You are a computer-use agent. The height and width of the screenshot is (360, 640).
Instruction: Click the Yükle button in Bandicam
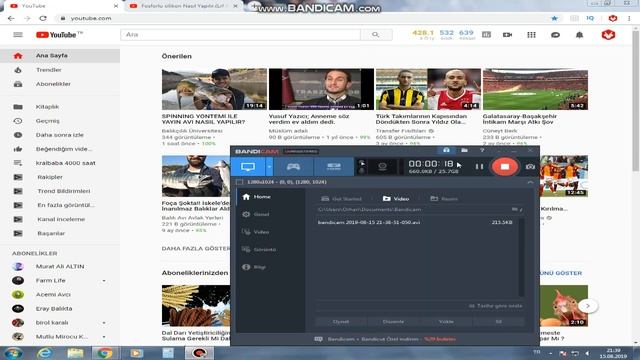tap(446, 322)
